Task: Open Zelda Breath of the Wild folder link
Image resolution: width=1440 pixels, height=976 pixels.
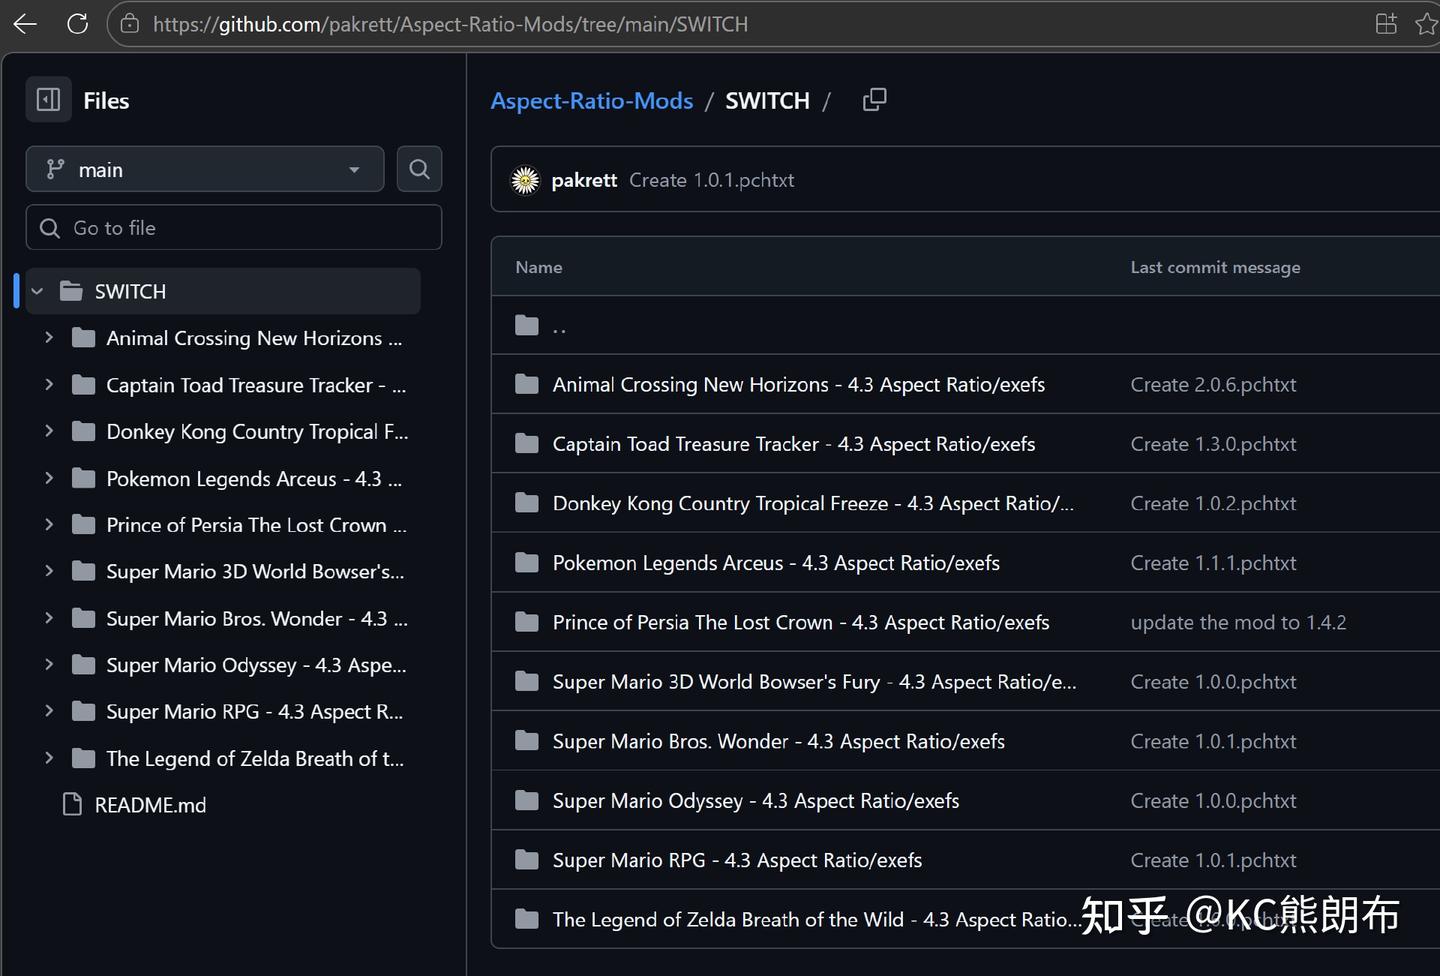Action: [817, 919]
